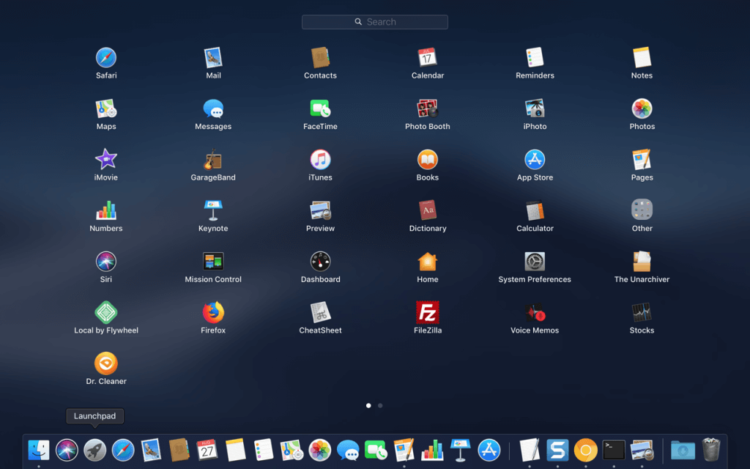The height and width of the screenshot is (469, 750).
Task: Launch the Calculator app
Action: click(534, 211)
